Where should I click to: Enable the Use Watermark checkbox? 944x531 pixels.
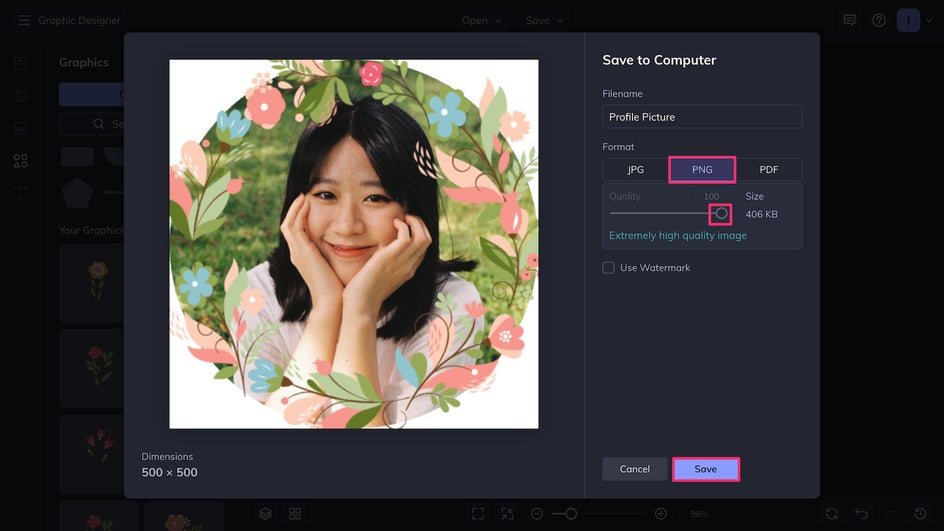(x=609, y=268)
